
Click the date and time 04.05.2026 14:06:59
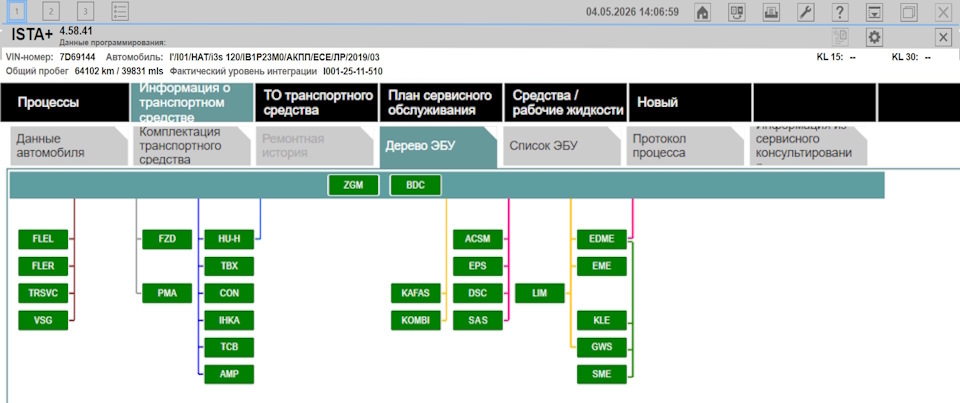632,12
